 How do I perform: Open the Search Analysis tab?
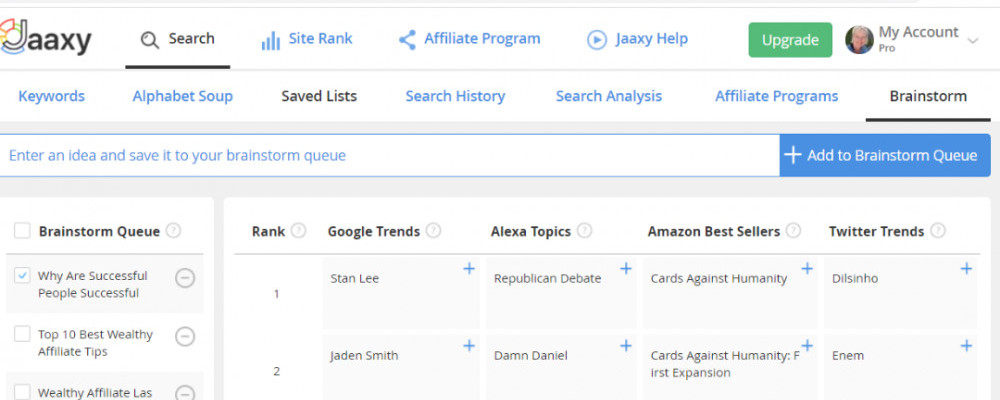point(609,96)
